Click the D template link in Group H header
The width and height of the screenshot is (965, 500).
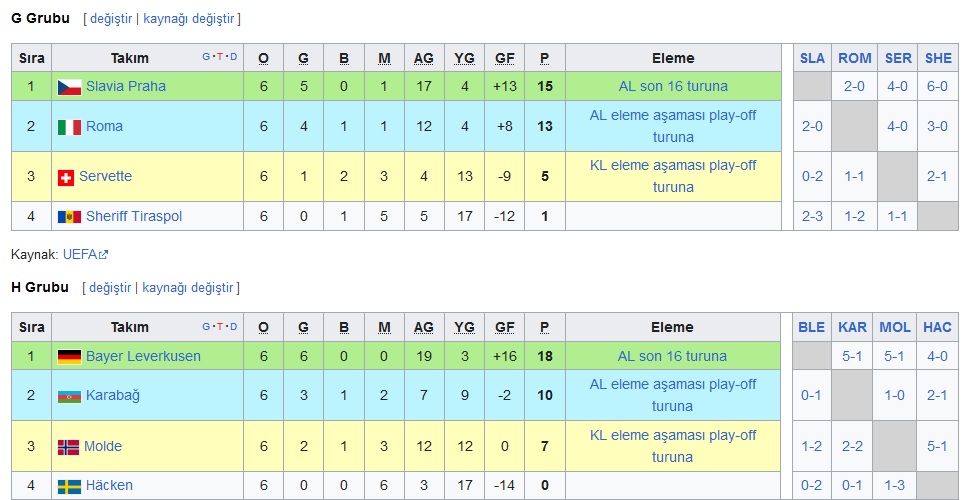point(233,326)
